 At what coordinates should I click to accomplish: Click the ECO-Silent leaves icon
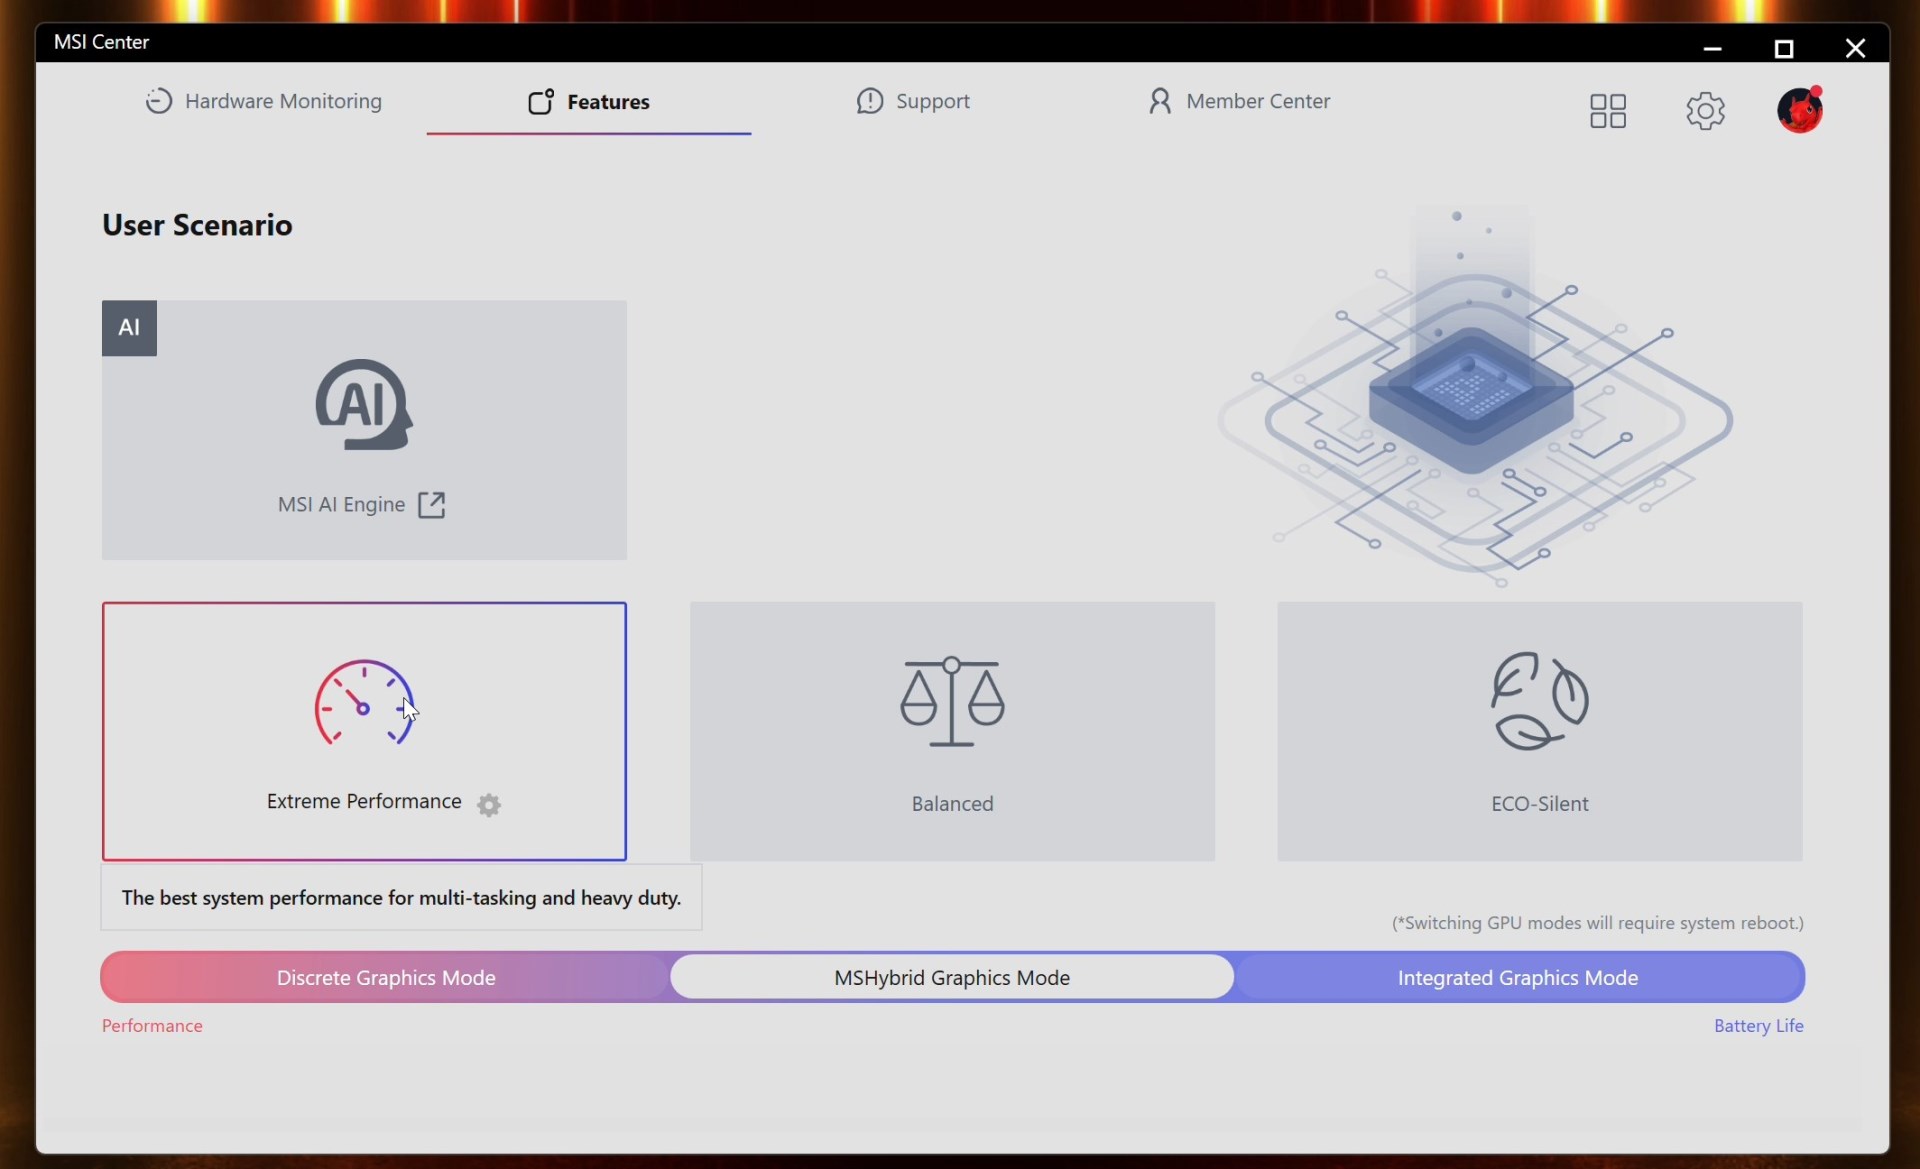point(1539,701)
